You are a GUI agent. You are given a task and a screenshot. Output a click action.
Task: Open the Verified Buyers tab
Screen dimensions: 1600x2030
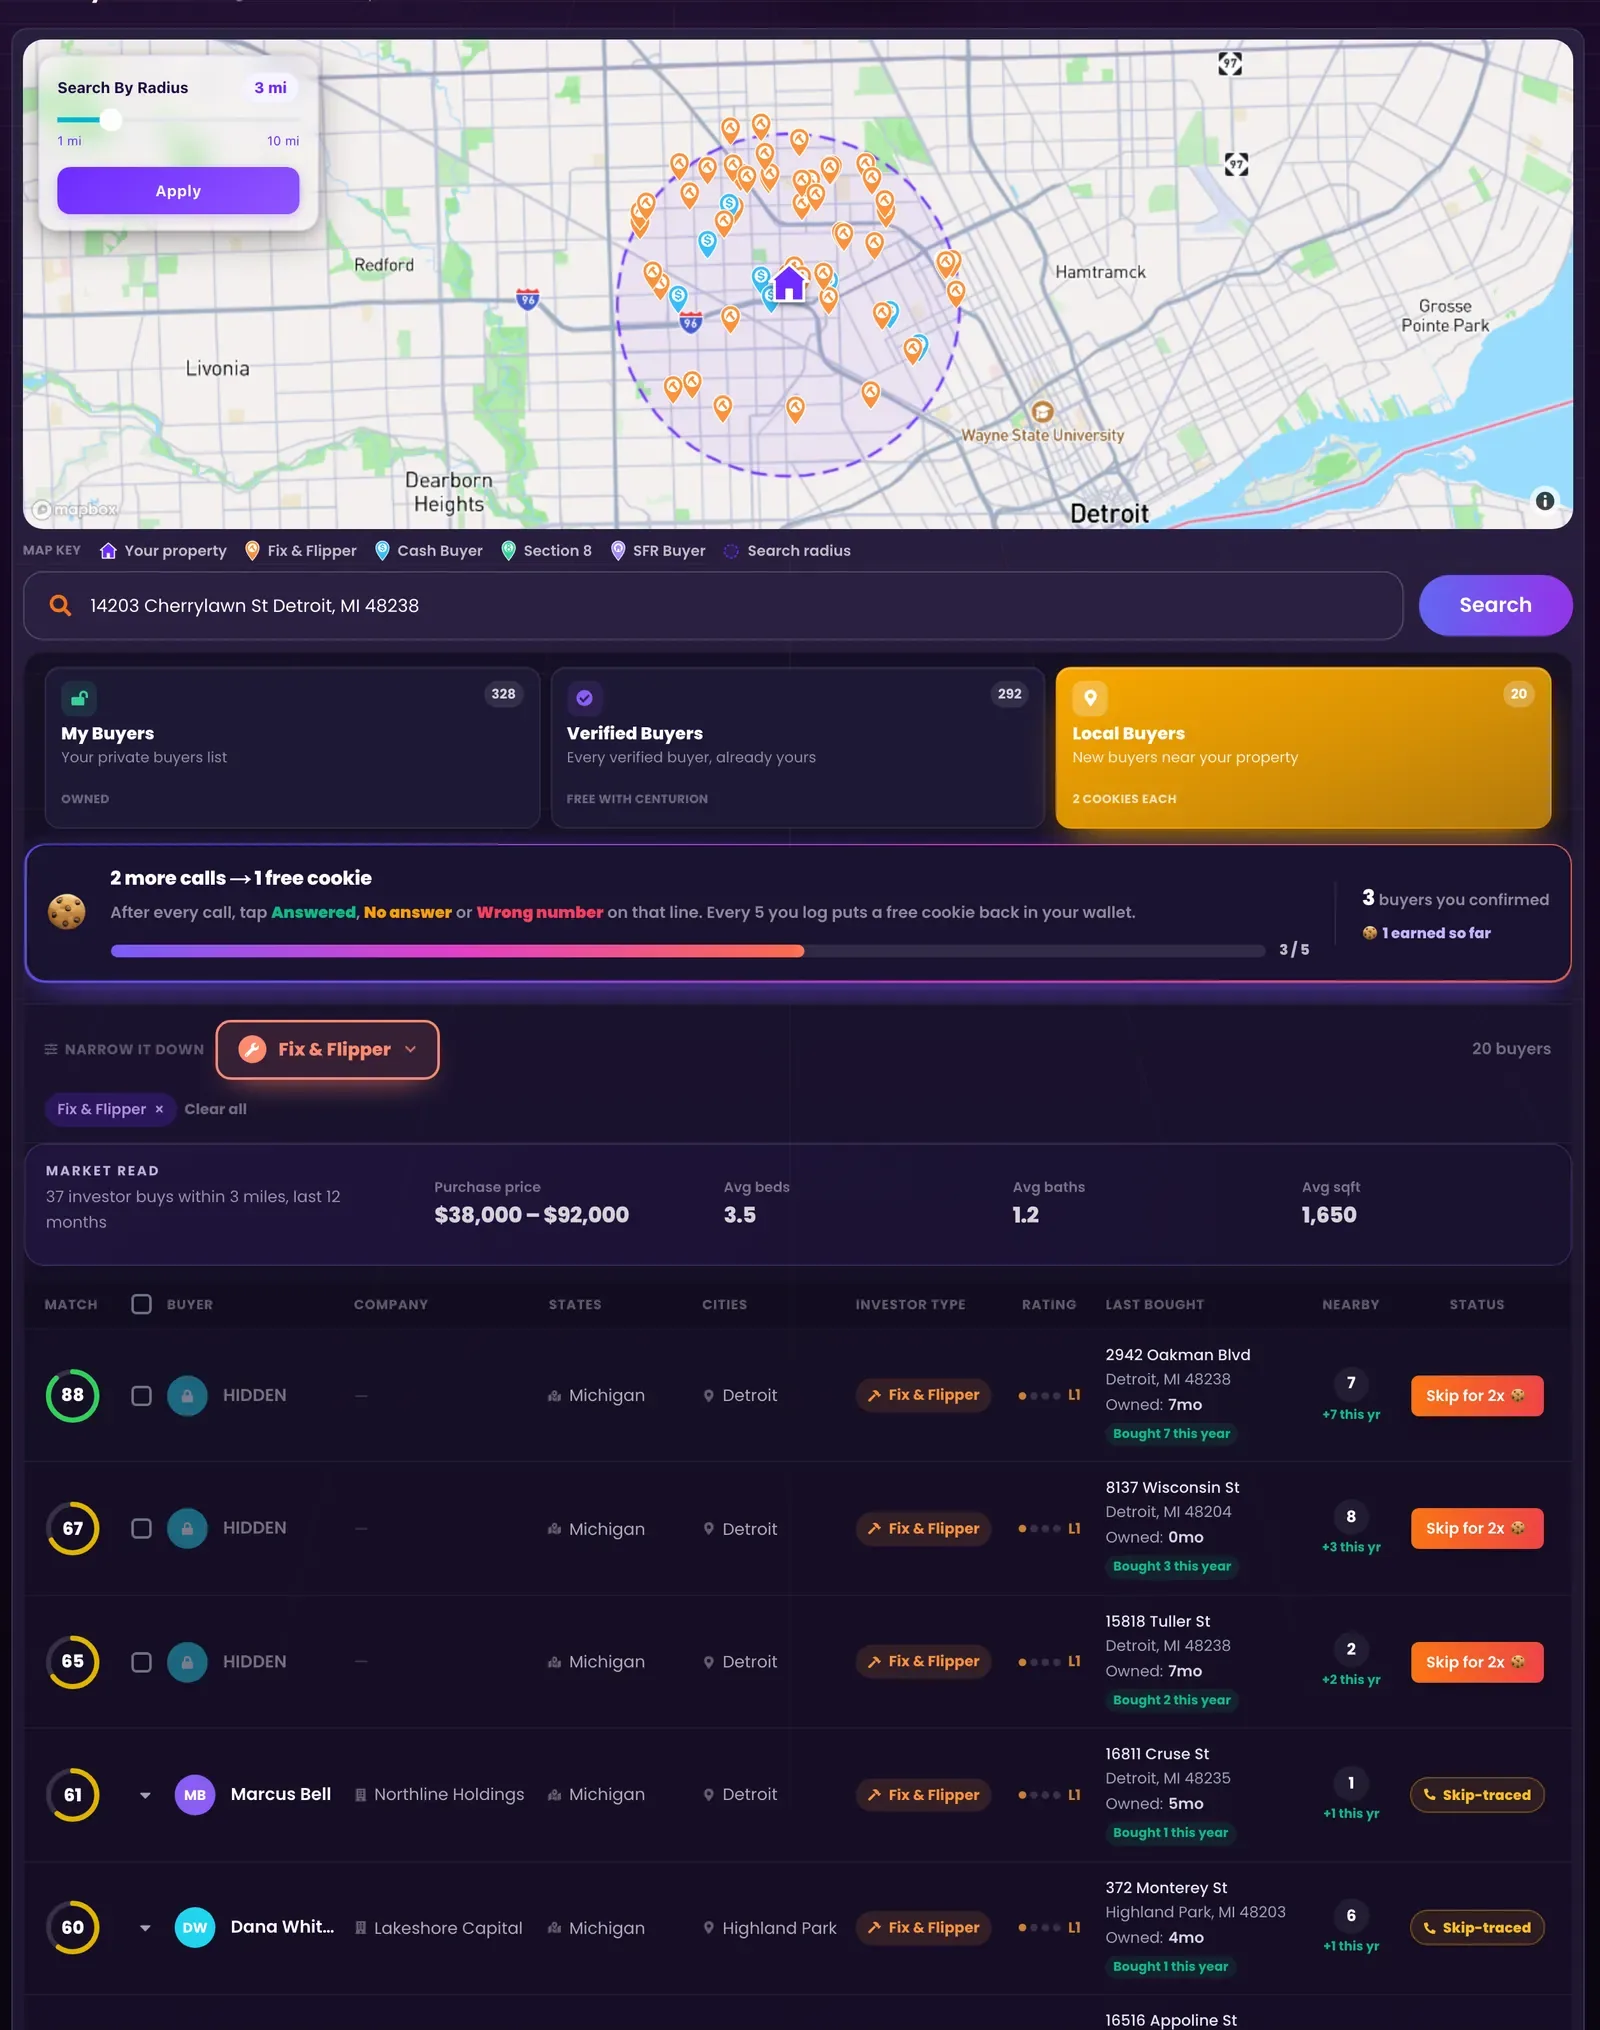tap(798, 747)
